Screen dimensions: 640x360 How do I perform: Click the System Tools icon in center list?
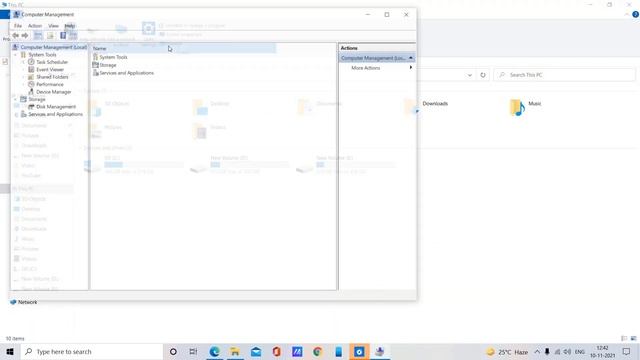tap(96, 57)
